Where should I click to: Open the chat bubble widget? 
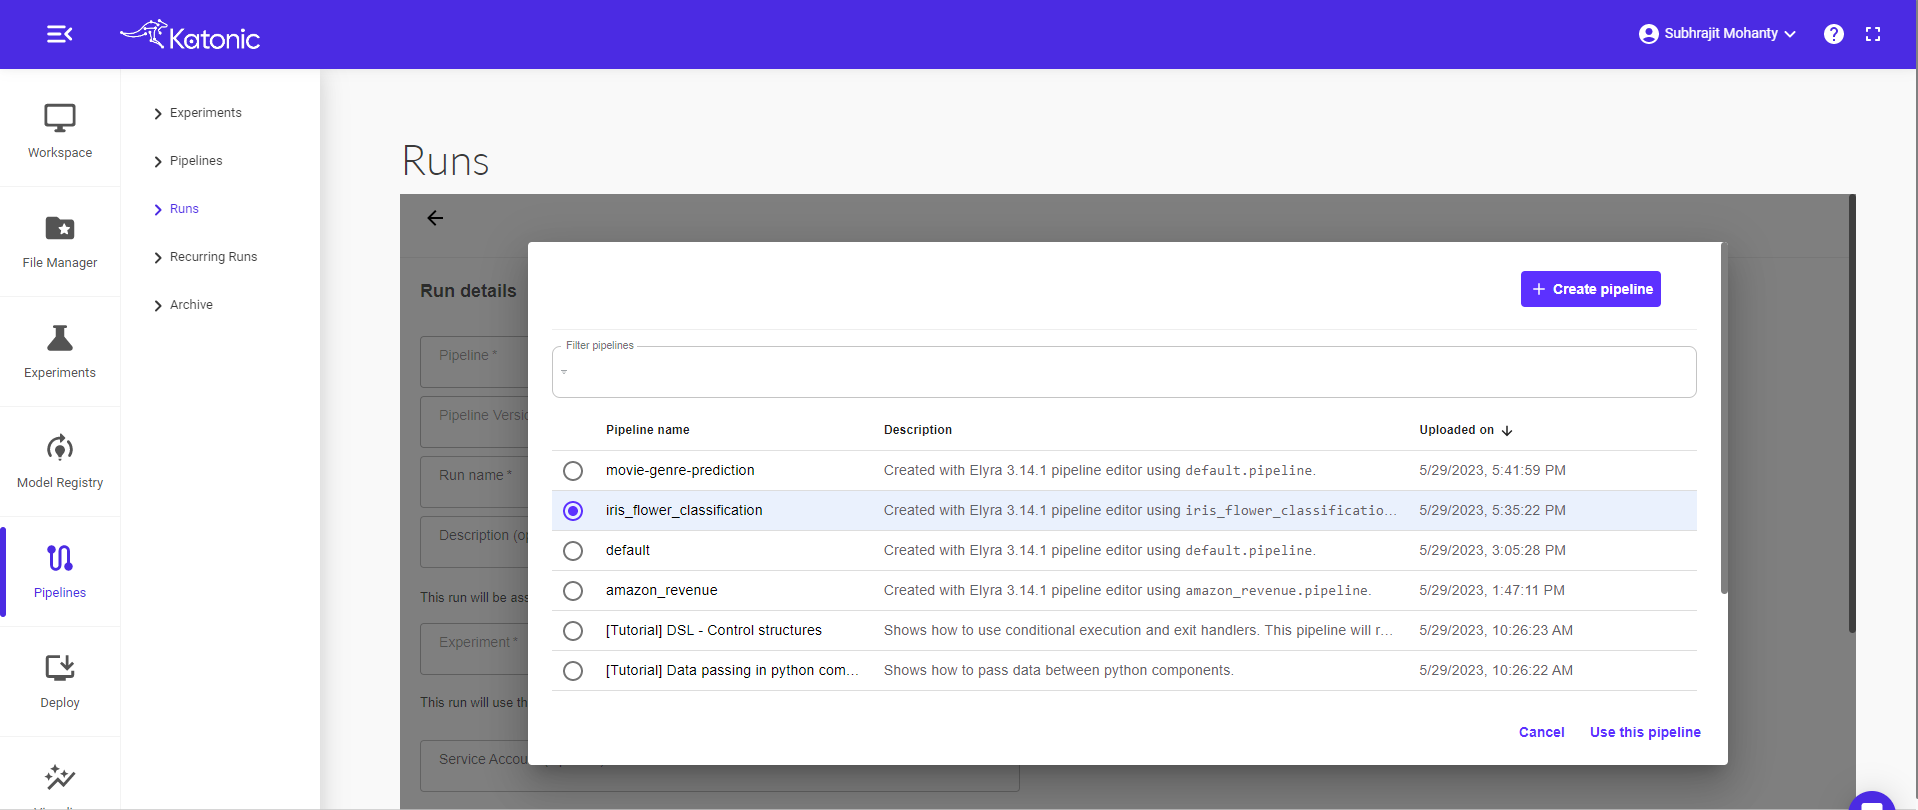(1872, 802)
